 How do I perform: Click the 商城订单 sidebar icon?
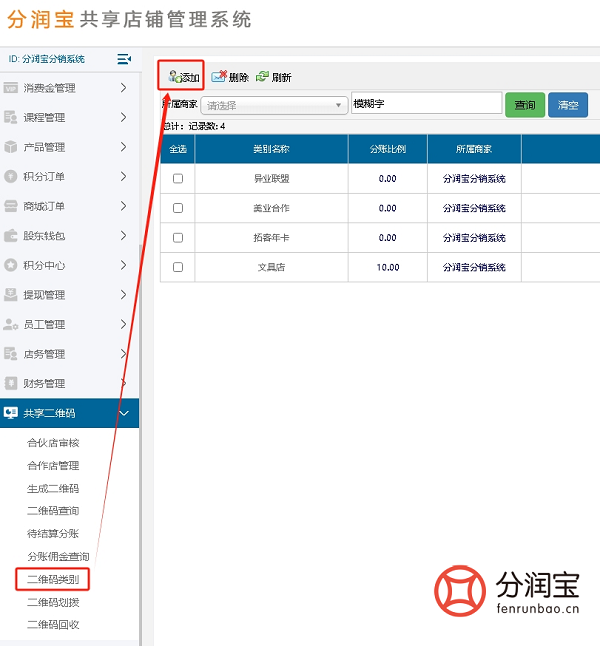click(10, 206)
